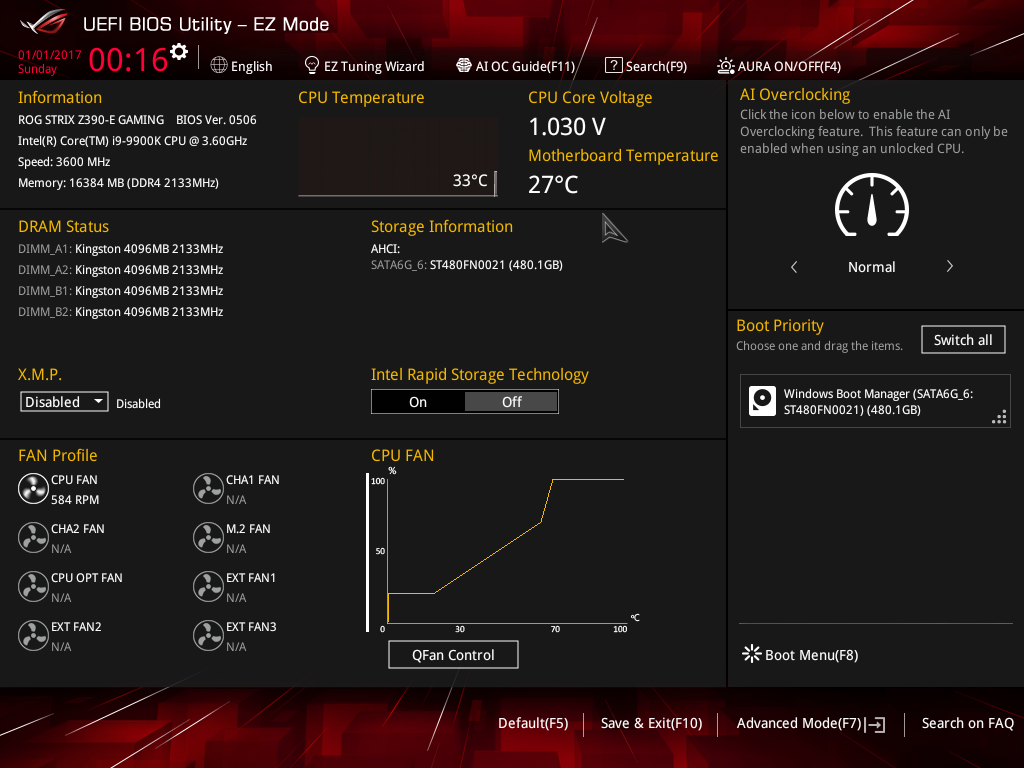Screen dimensions: 1024x768
Task: Click the 27°C motherboard temperature value
Action: (553, 184)
